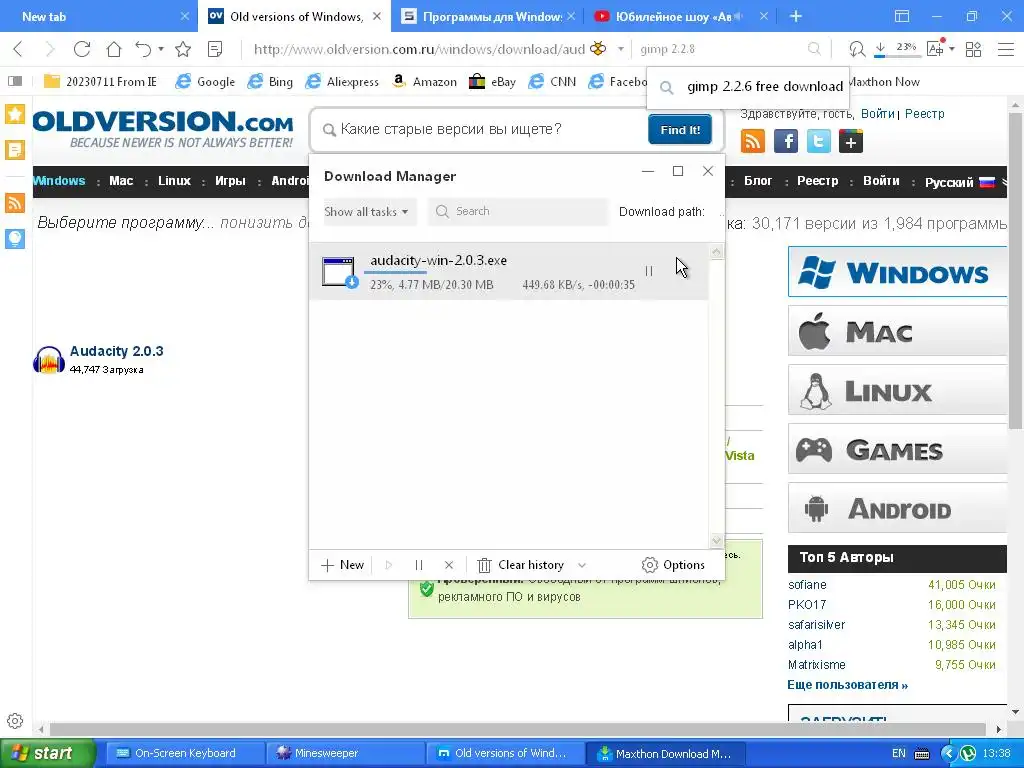Click the Find It! button

[x=680, y=129]
